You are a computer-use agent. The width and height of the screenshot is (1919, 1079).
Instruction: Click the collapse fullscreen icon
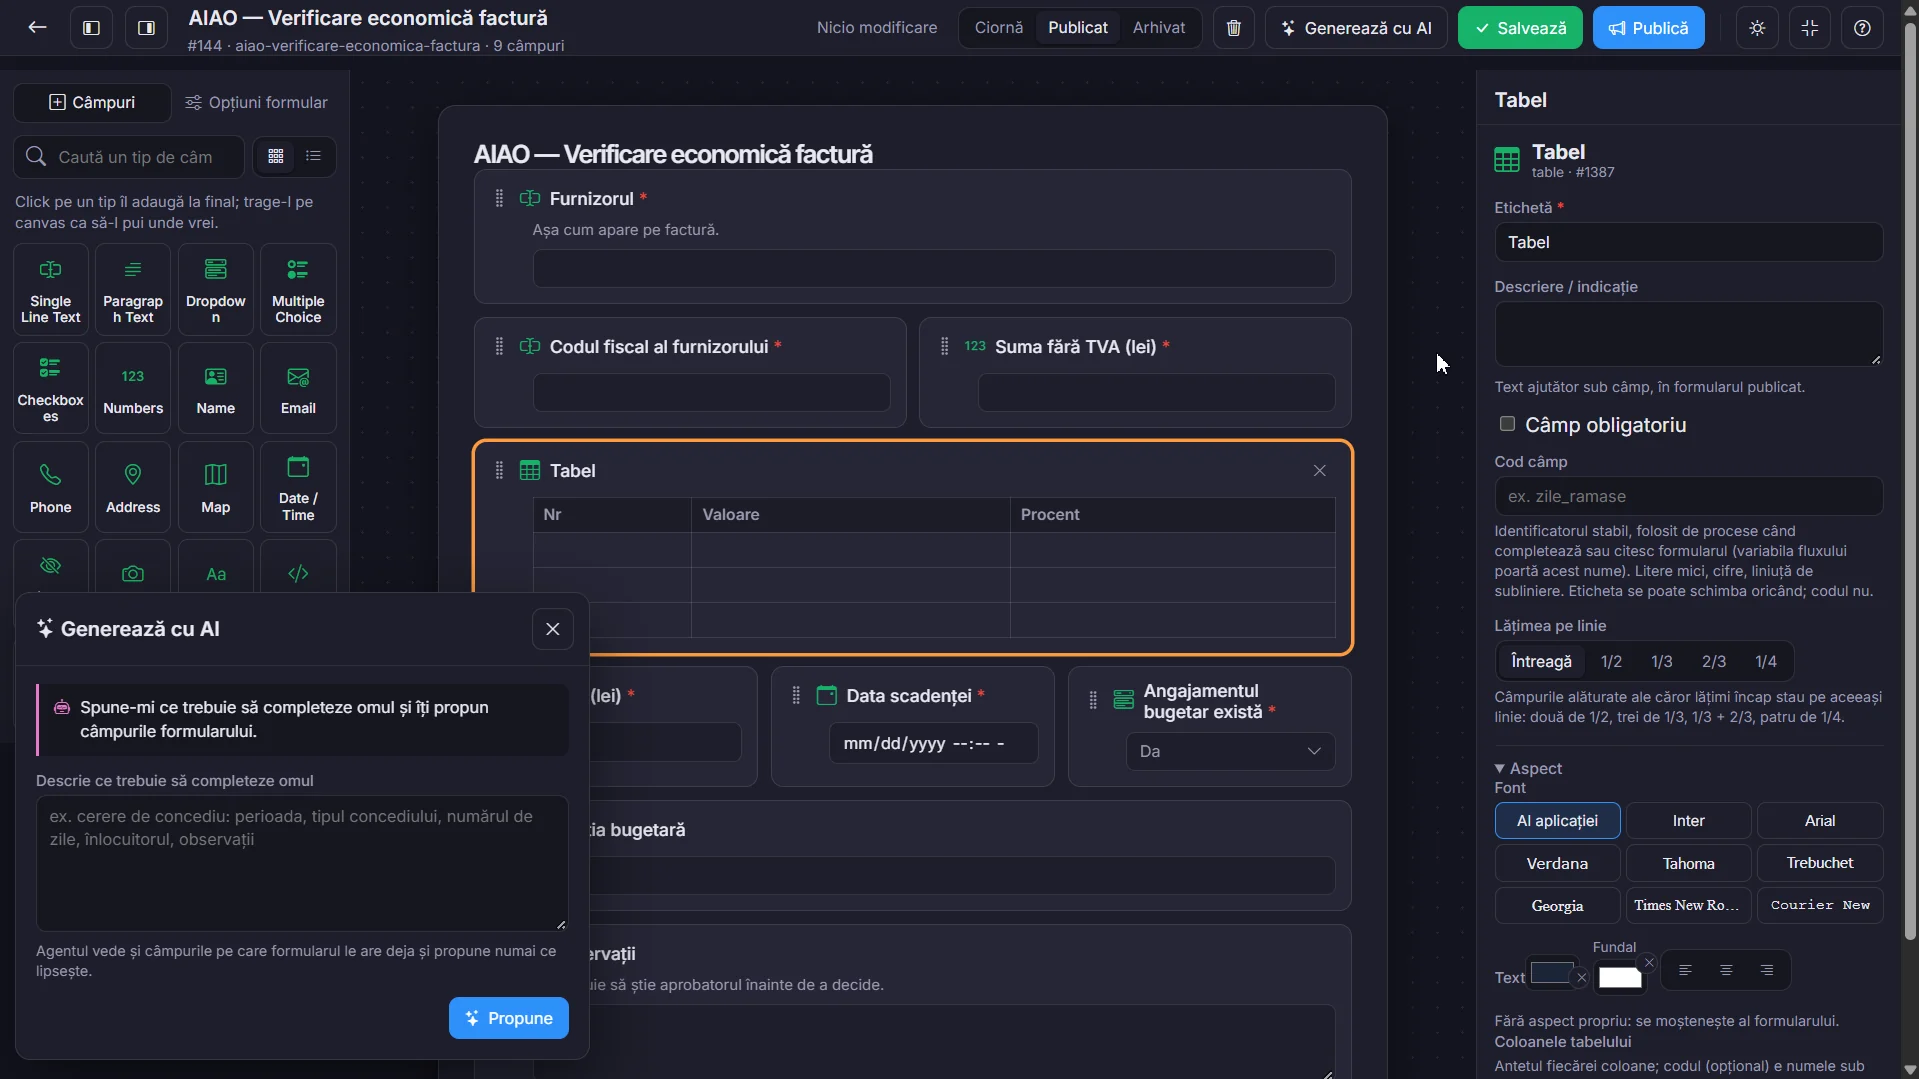point(1810,28)
